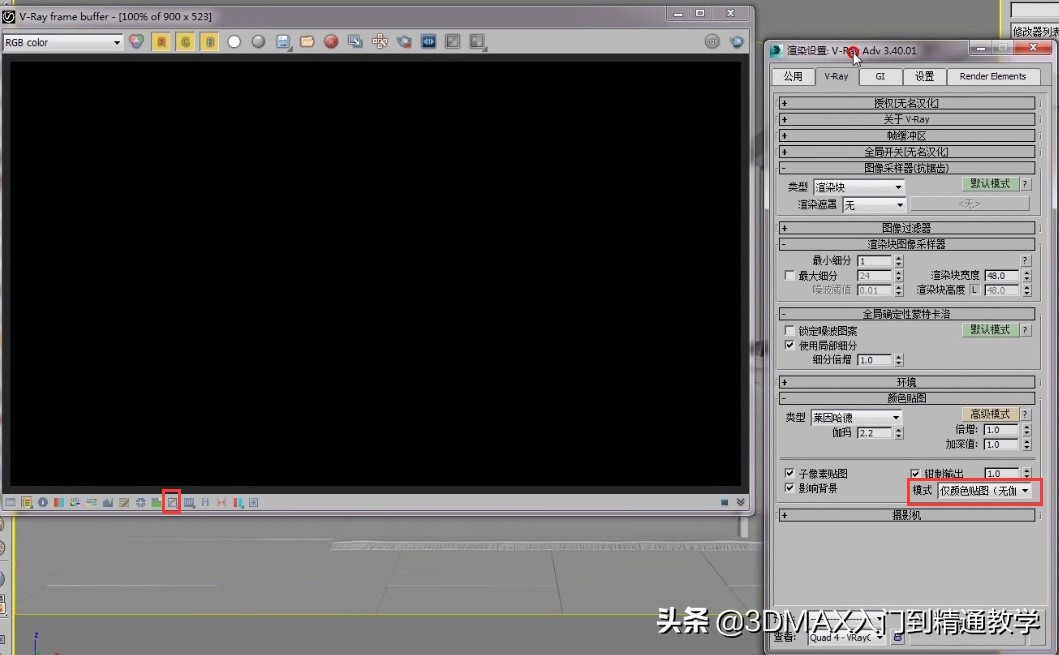This screenshot has height=655, width=1059.
Task: Toggle the red channel display in frame buffer
Action: tap(159, 41)
